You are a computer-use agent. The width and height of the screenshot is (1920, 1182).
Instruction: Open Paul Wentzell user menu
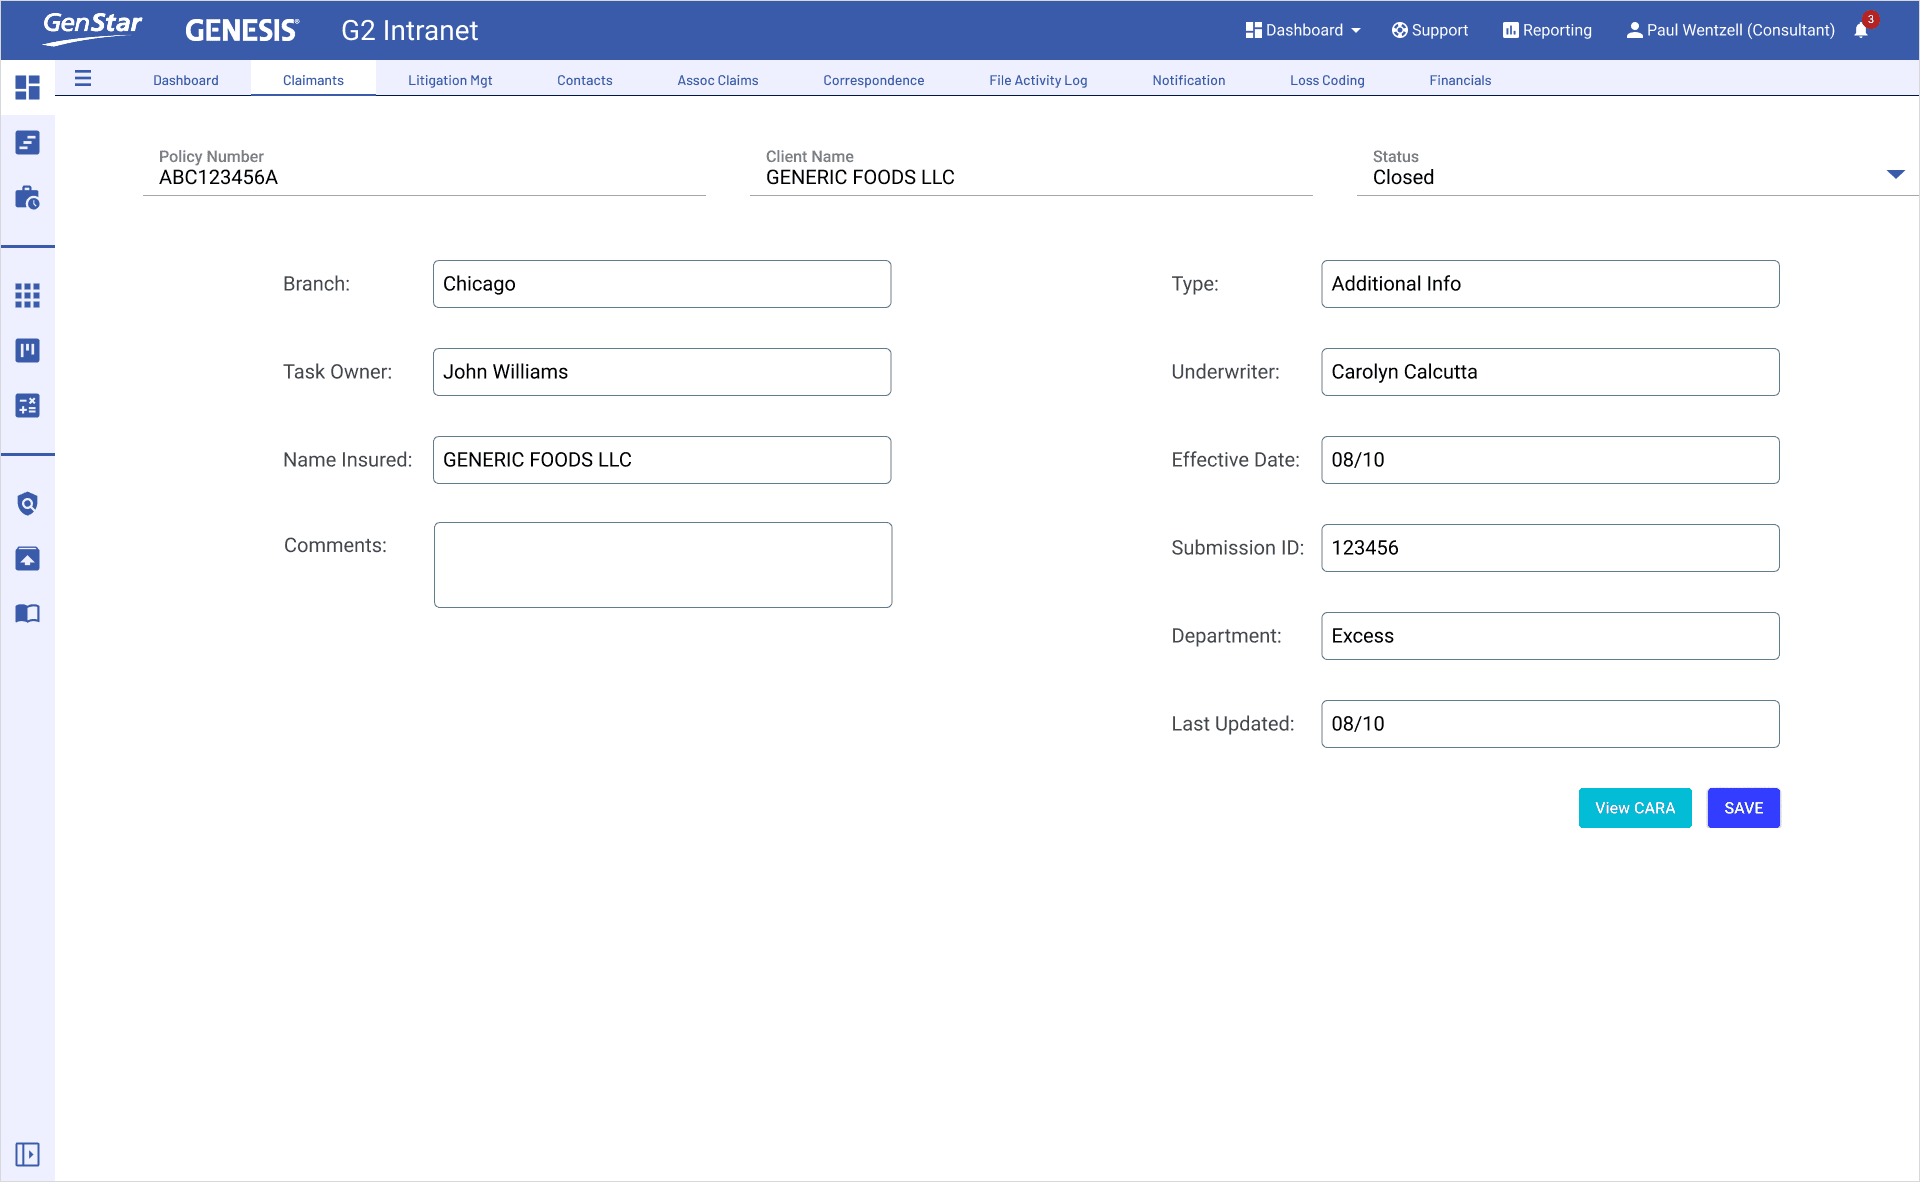click(1730, 30)
